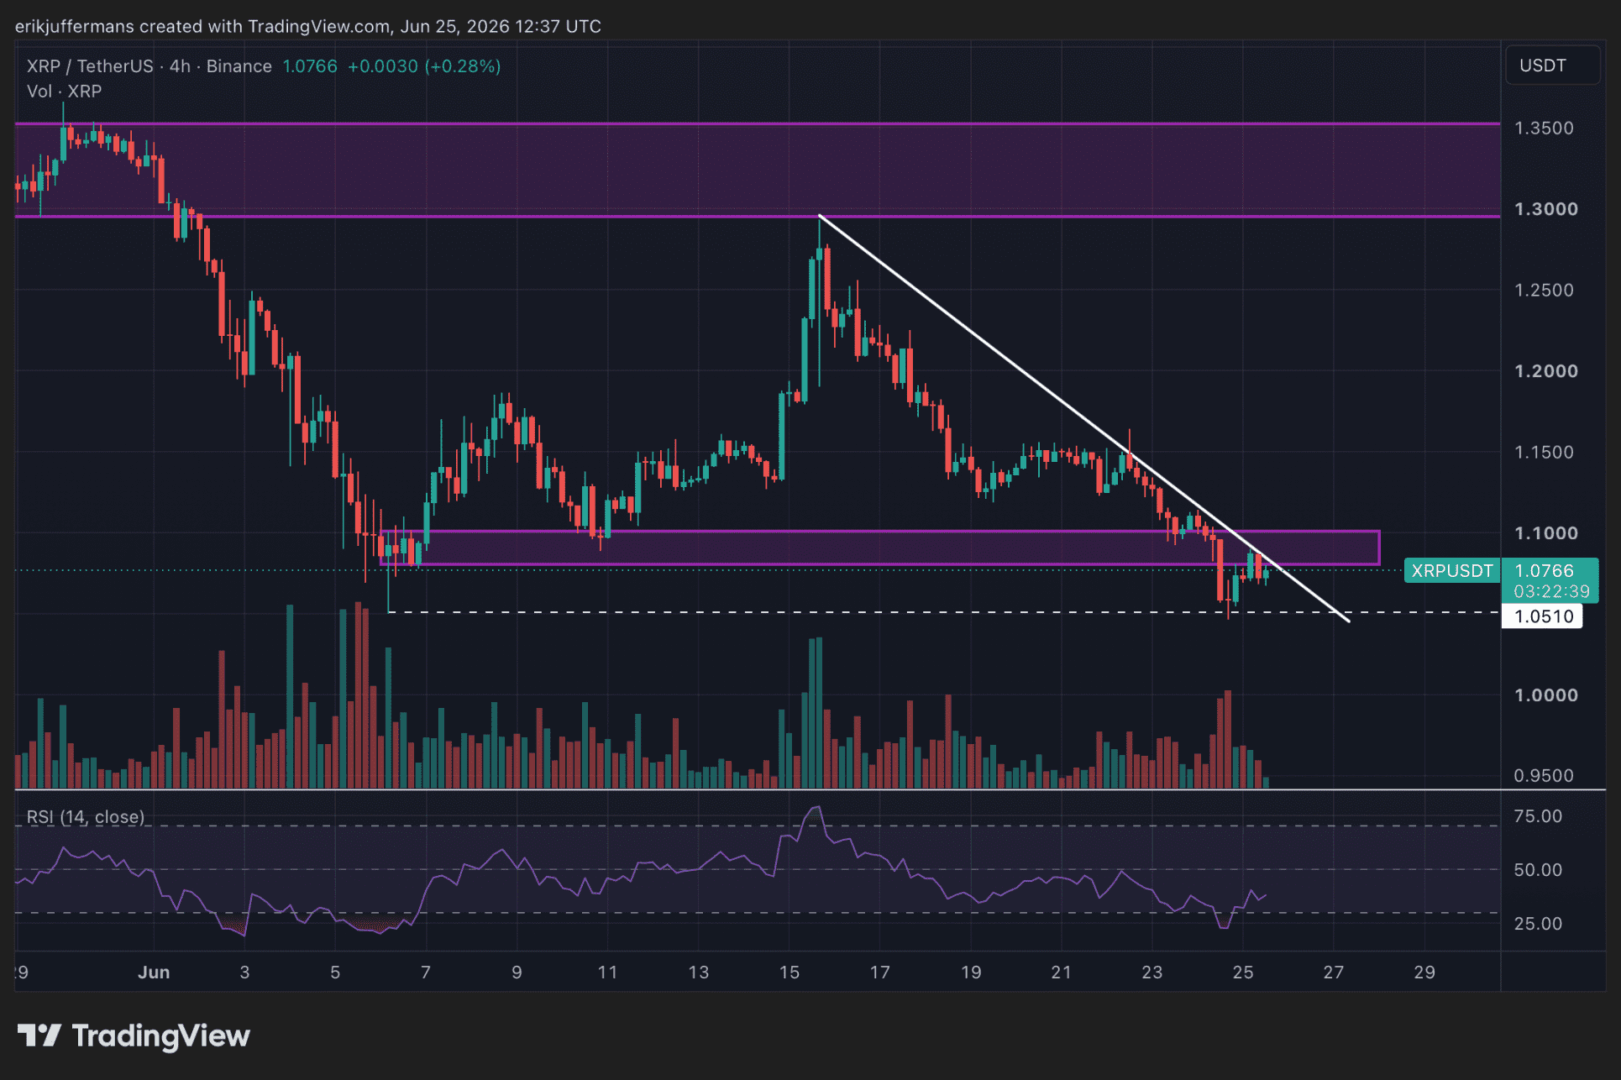Select the XRPUSDT price label tag
Image resolution: width=1621 pixels, height=1080 pixels.
coord(1451,571)
